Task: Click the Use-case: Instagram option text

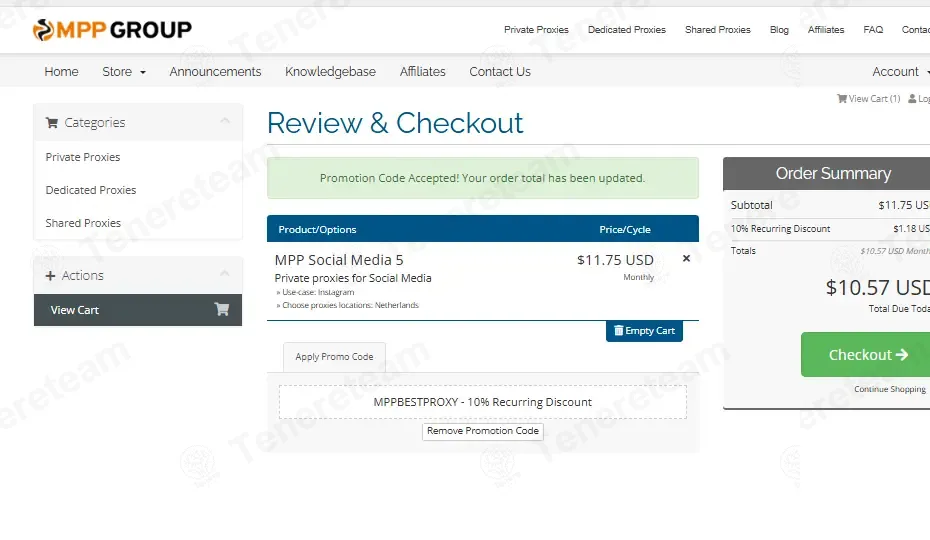Action: pos(315,293)
